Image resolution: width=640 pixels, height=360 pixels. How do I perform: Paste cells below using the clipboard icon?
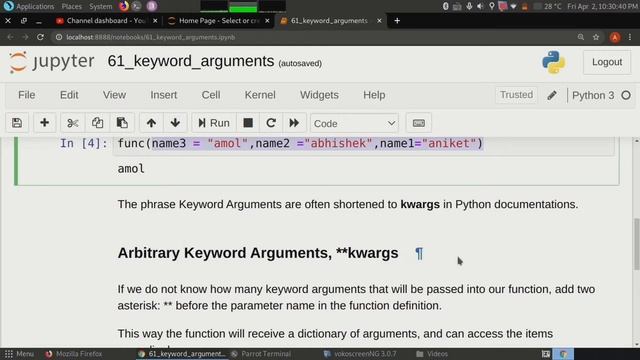(x=122, y=123)
